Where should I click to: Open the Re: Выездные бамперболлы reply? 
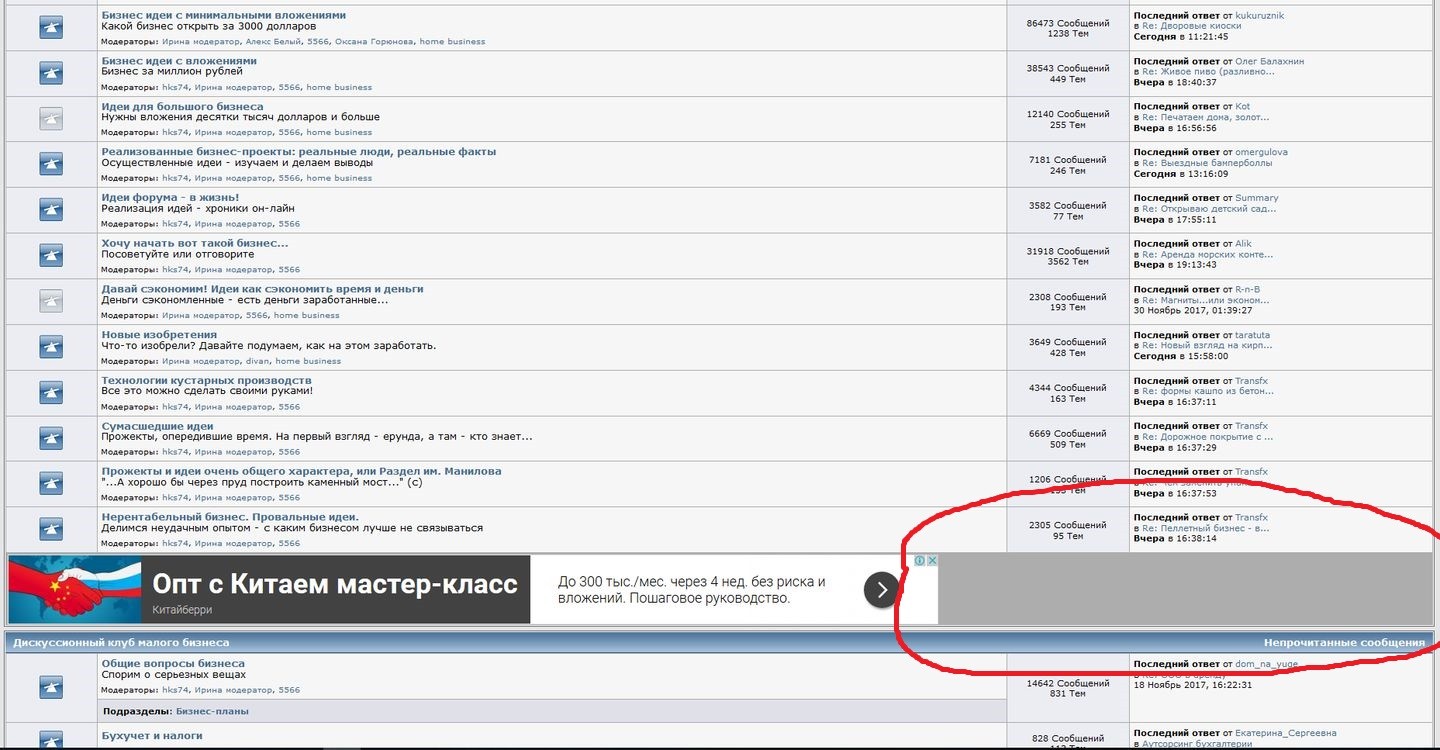pyautogui.click(x=1207, y=163)
